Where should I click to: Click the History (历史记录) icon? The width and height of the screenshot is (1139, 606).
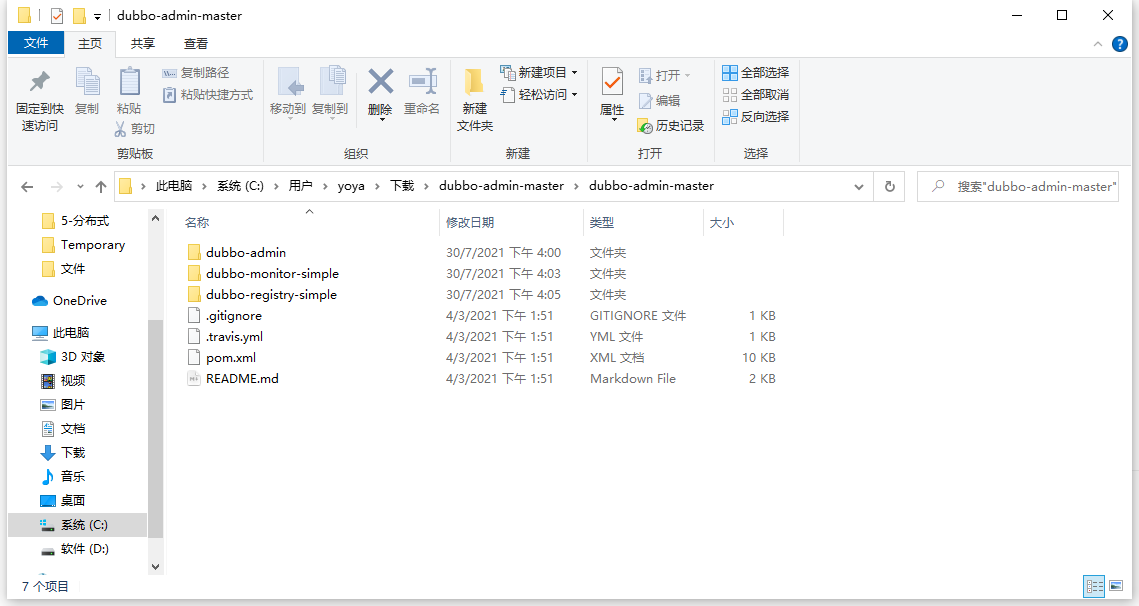[x=645, y=126]
